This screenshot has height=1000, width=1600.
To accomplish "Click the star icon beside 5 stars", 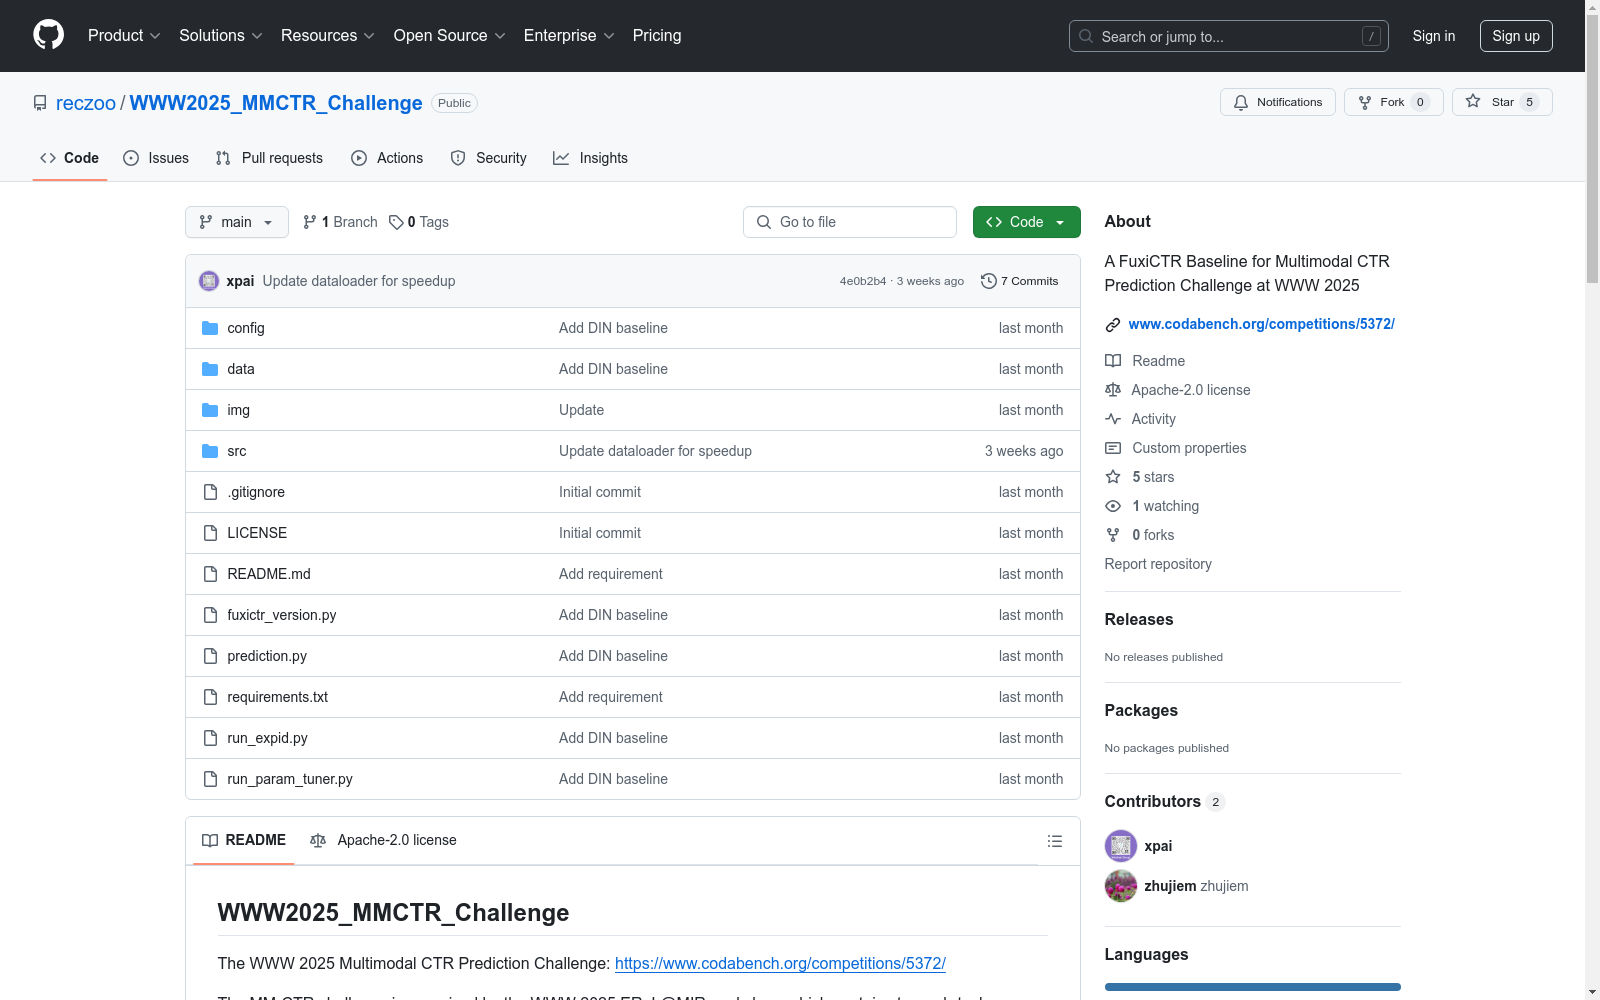I will (1113, 477).
